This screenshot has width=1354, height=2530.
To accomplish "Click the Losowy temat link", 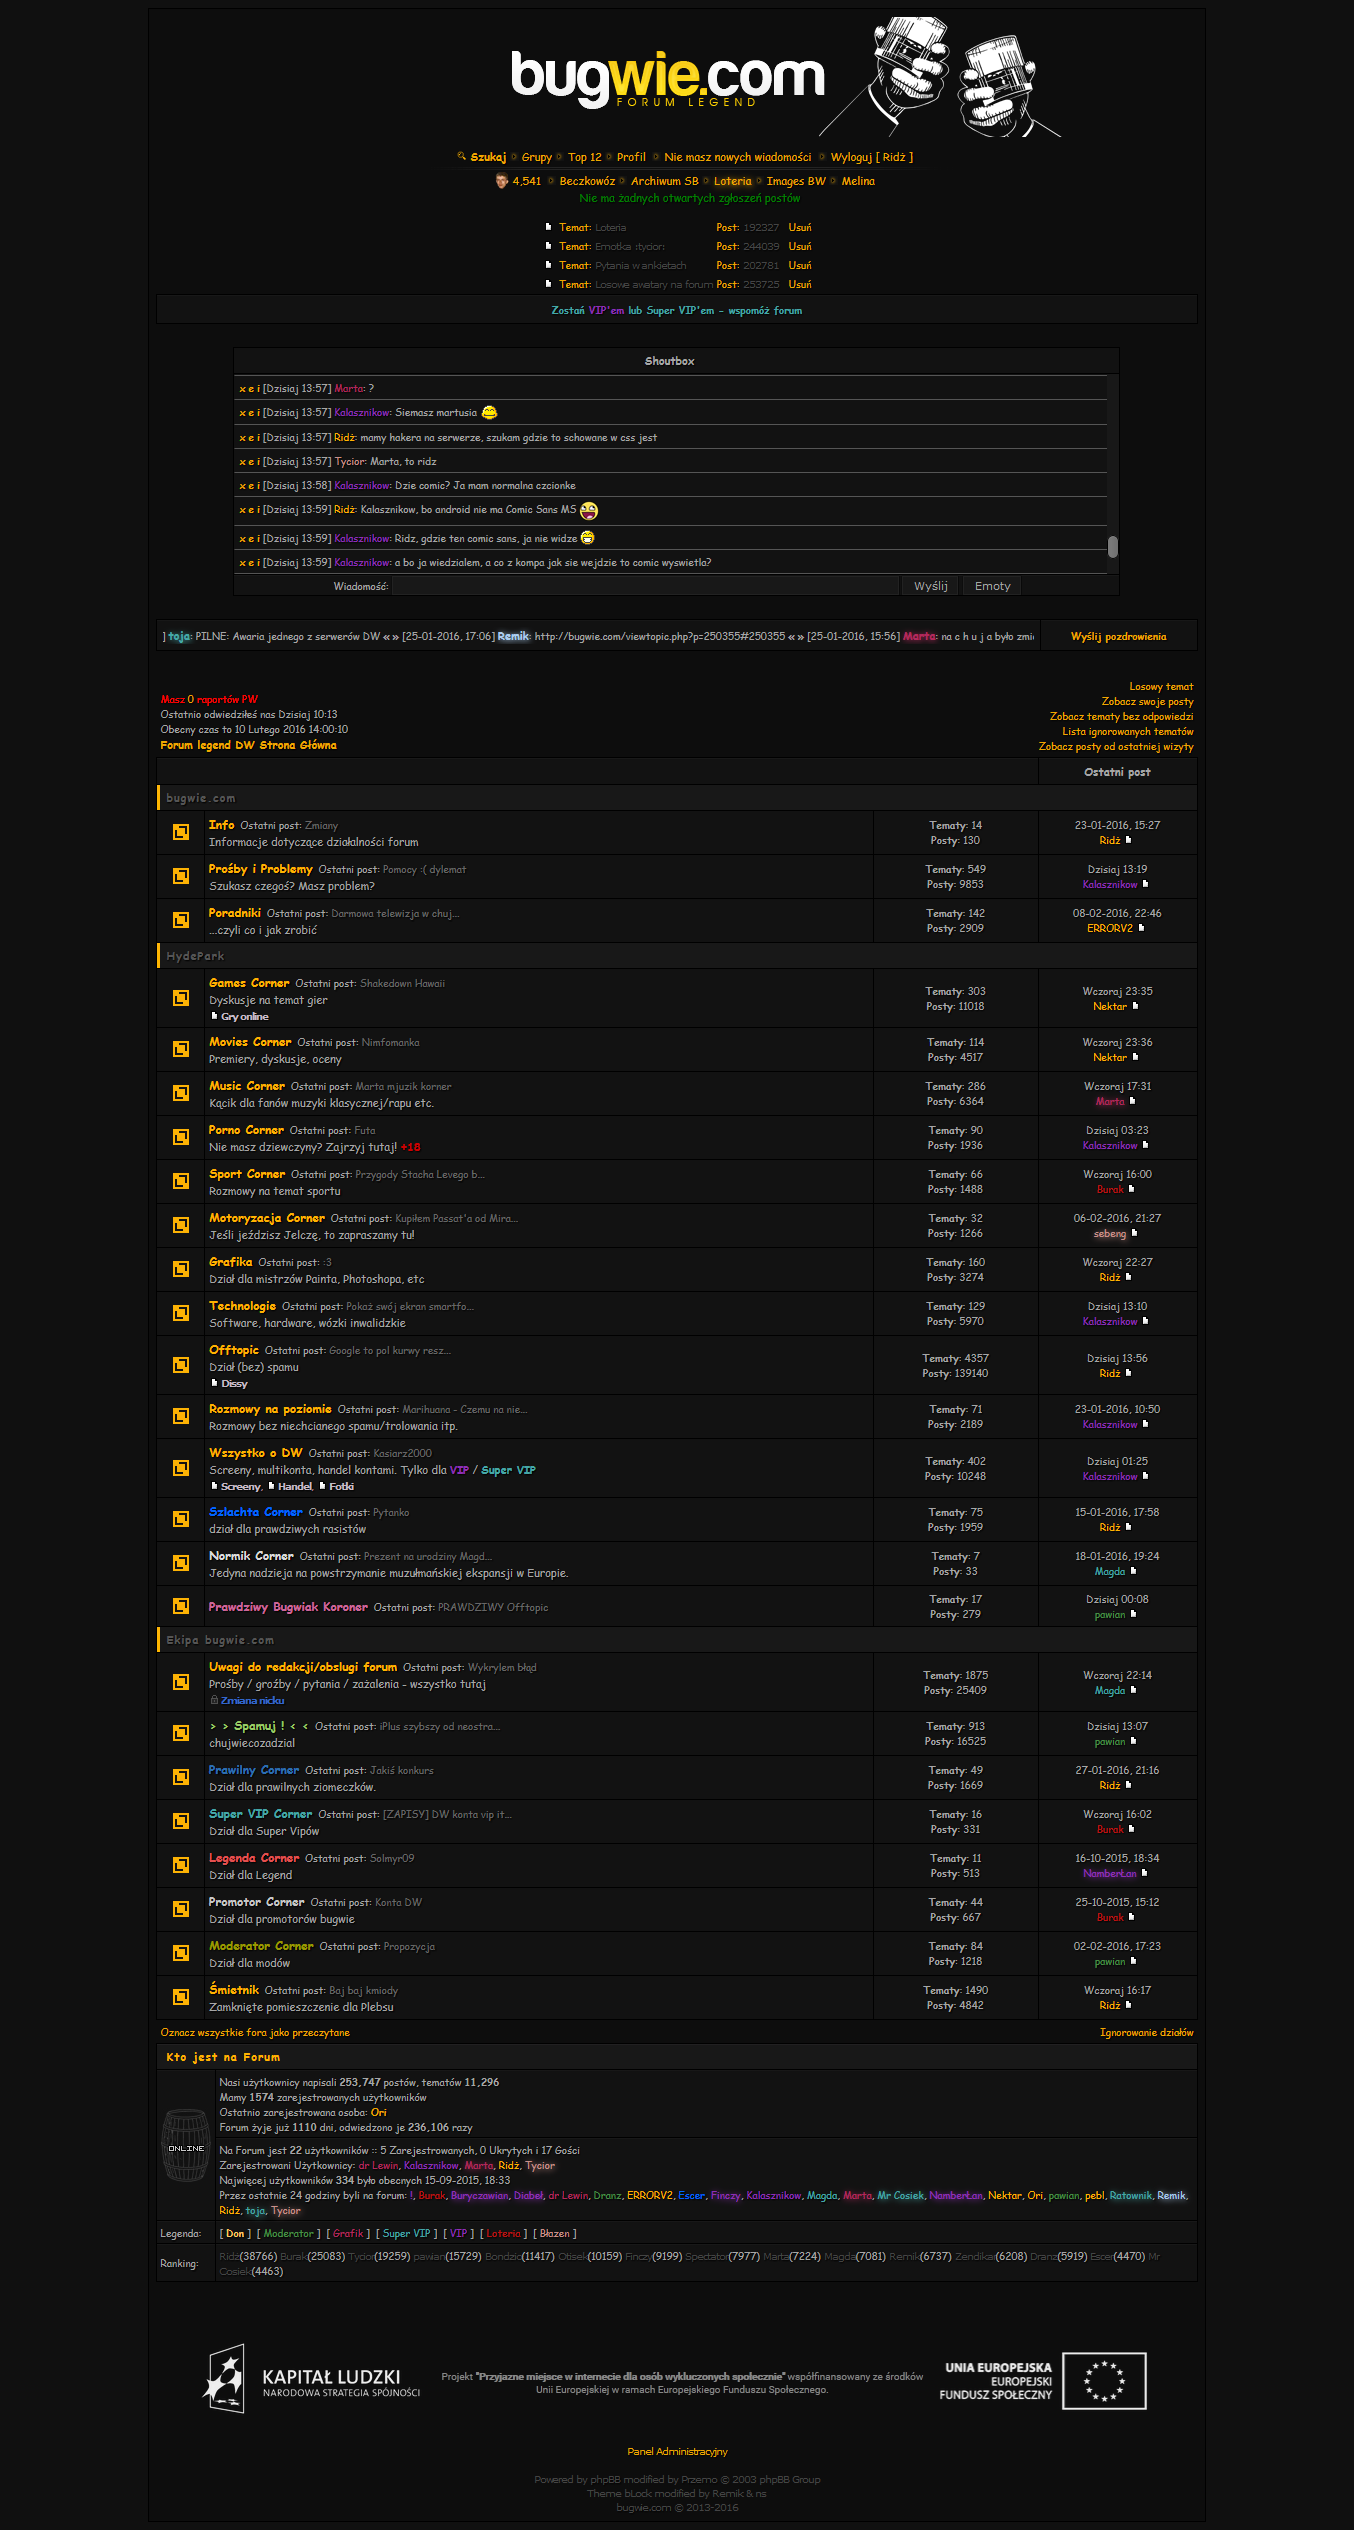I will tap(1160, 687).
